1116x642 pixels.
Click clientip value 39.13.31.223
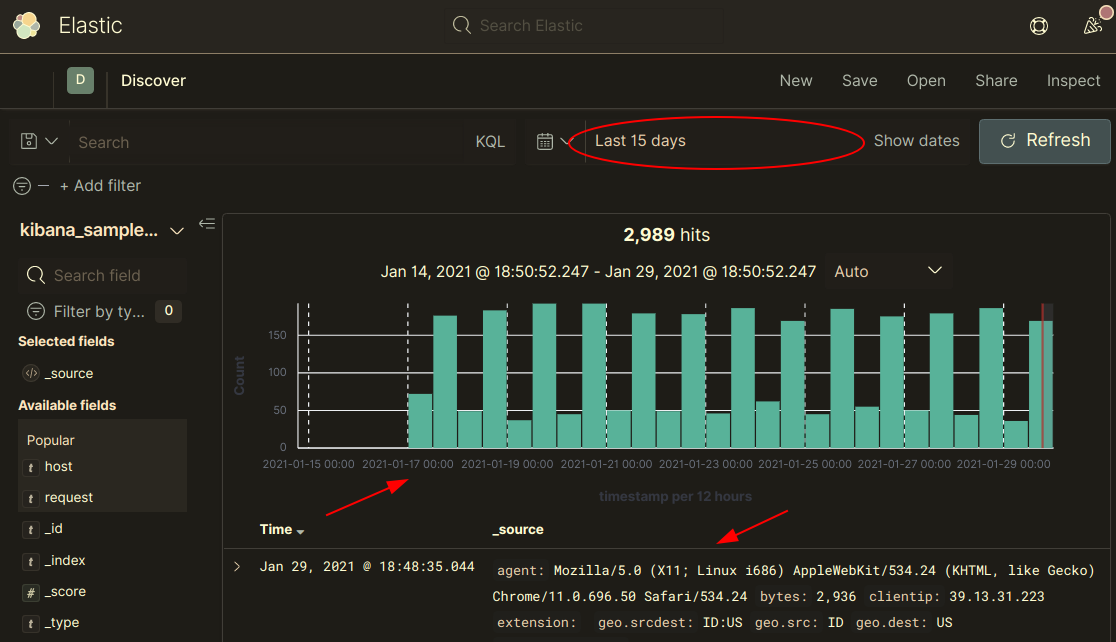click(x=996, y=596)
